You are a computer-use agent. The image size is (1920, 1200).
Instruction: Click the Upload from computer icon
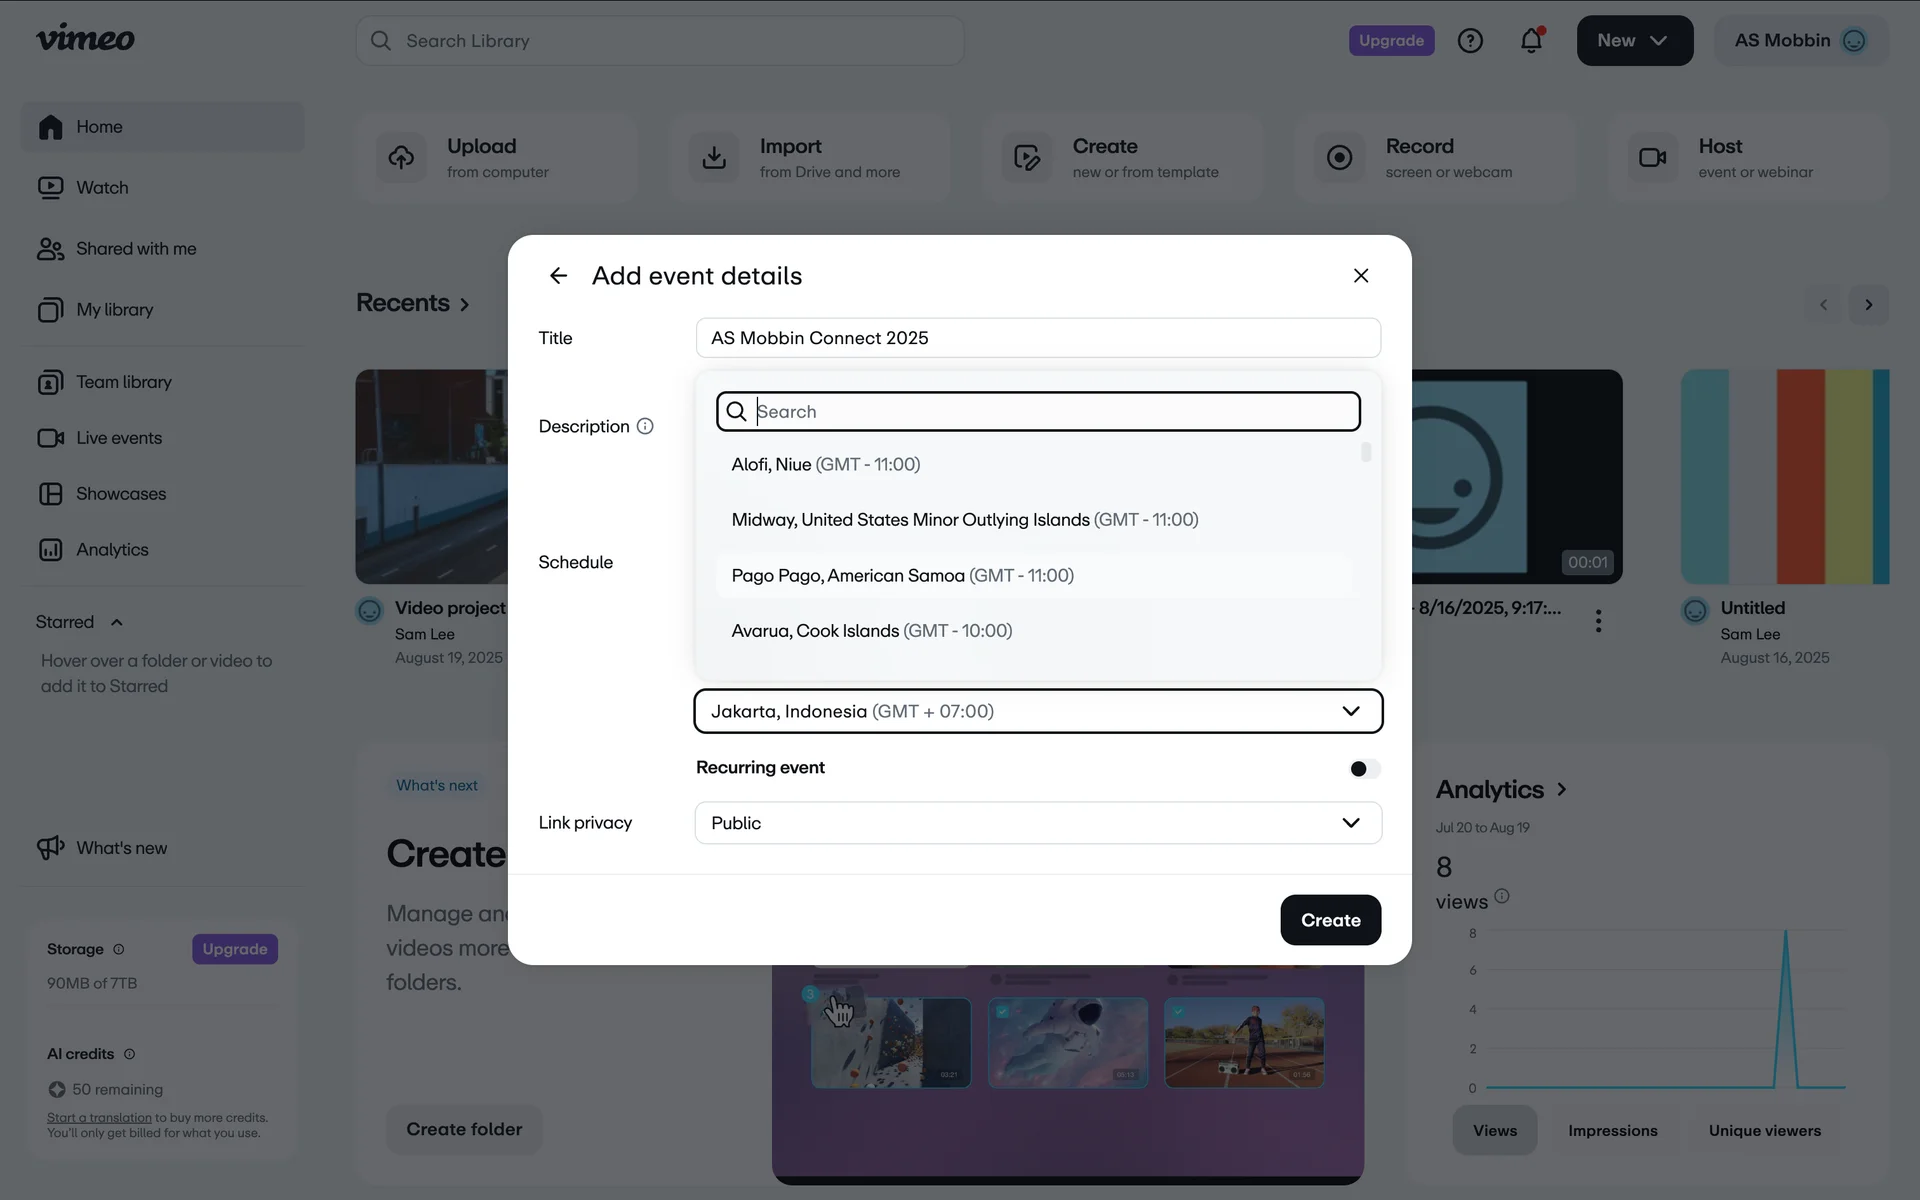tap(401, 158)
